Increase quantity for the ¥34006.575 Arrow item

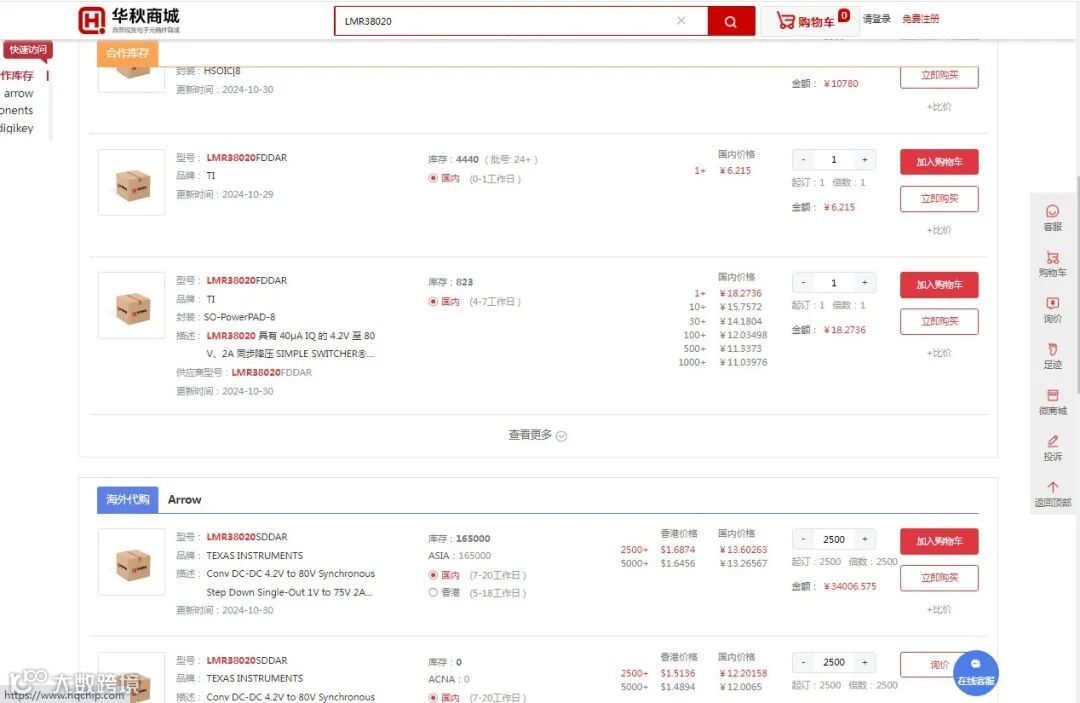(865, 539)
